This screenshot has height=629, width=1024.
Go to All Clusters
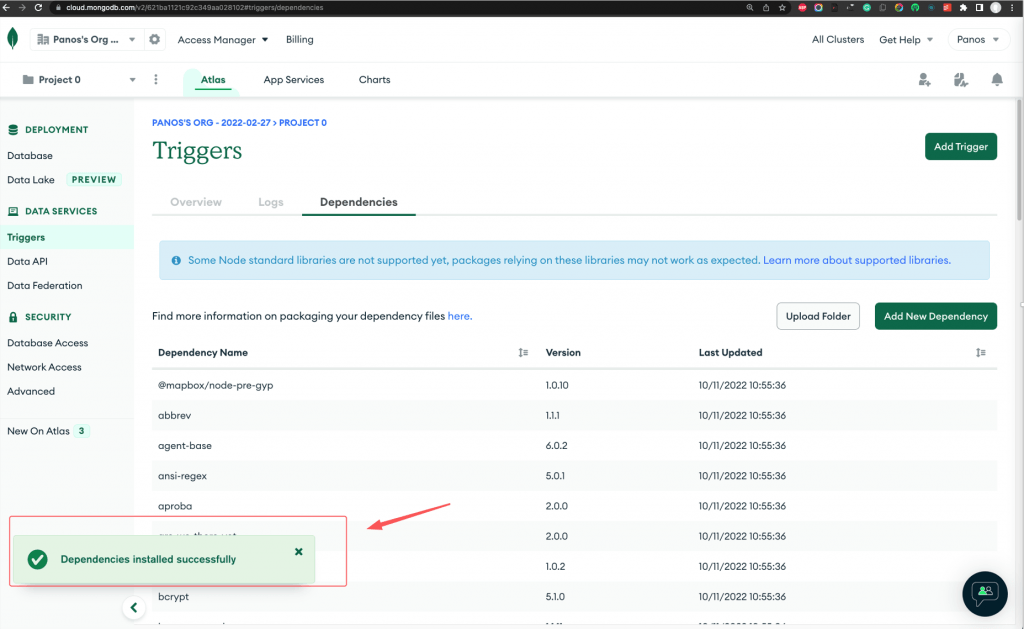coord(838,39)
